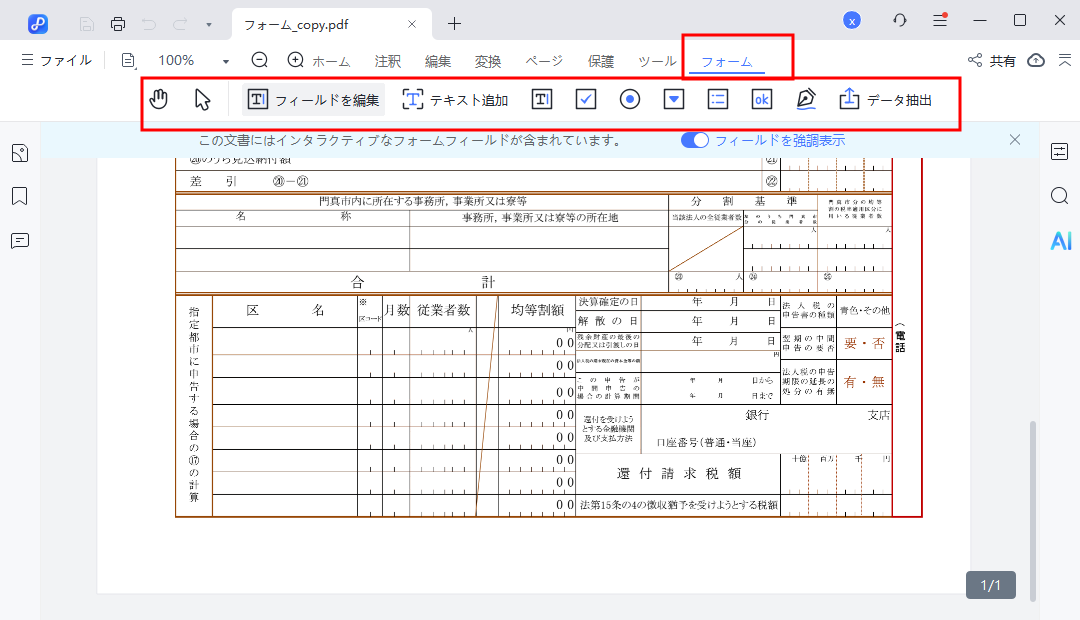Add a checkbox form field
The image size is (1080, 620).
click(x=586, y=99)
